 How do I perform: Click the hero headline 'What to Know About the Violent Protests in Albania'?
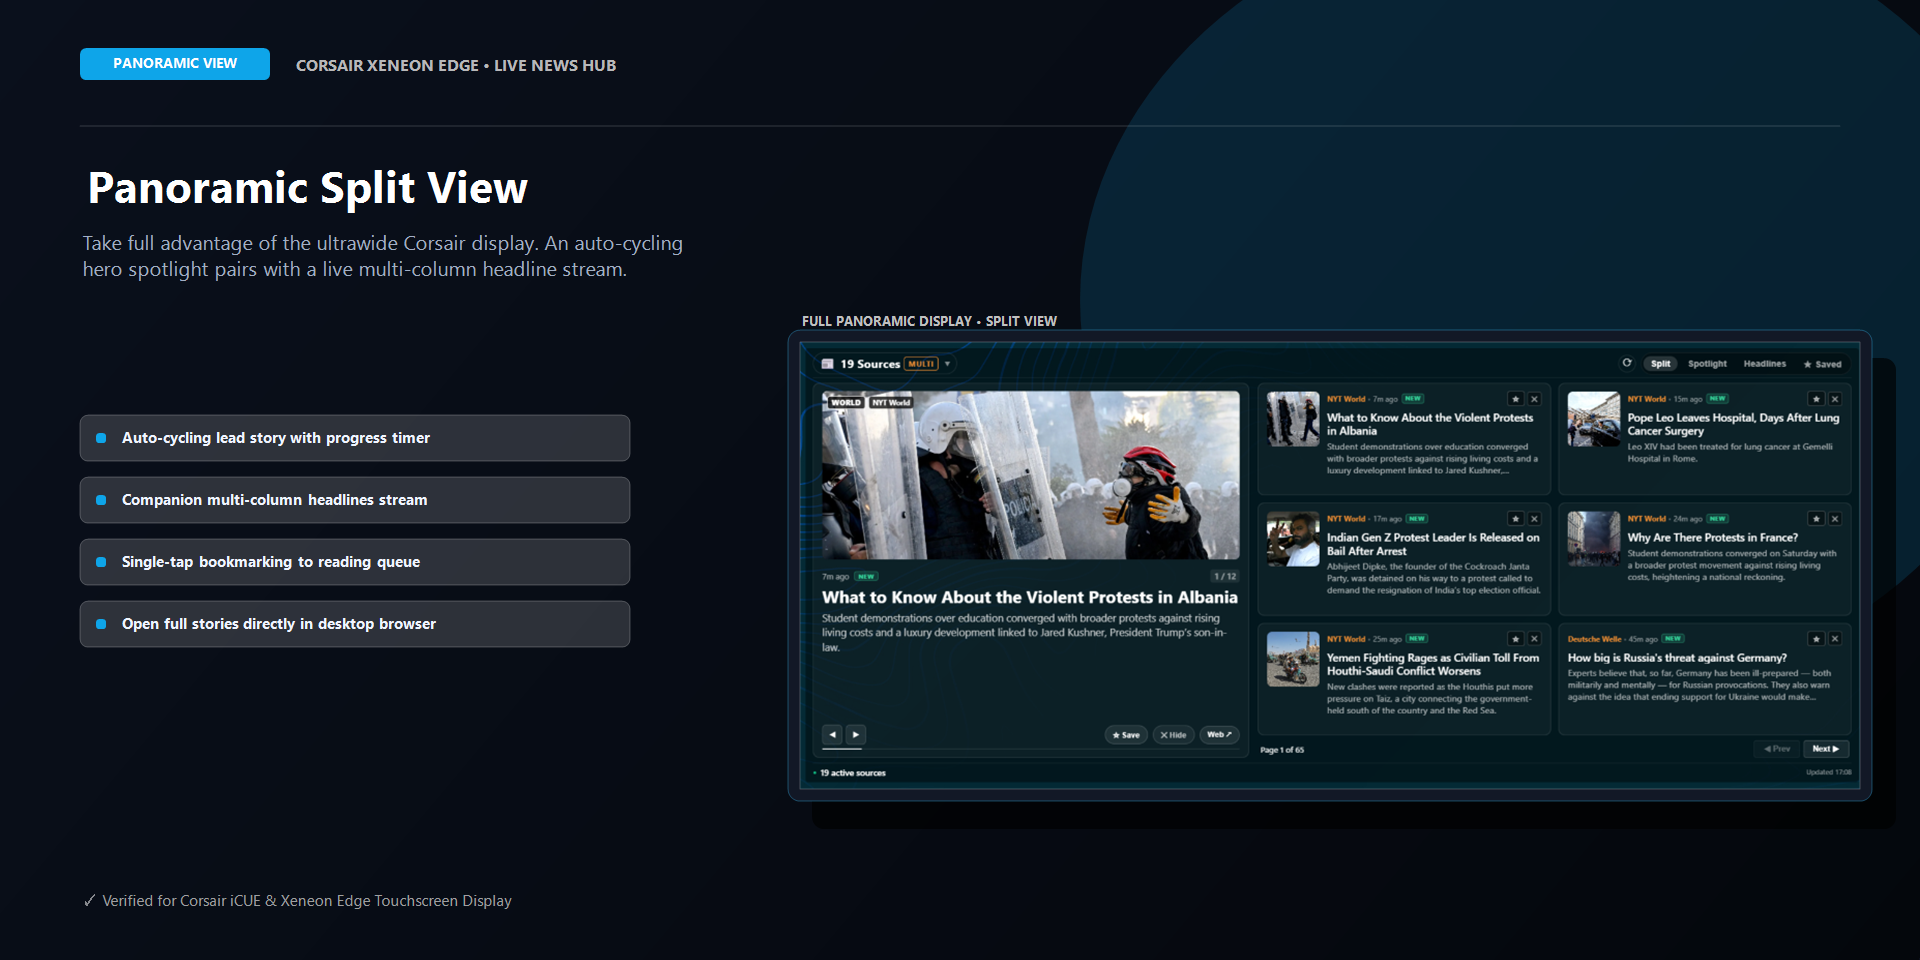point(1030,597)
